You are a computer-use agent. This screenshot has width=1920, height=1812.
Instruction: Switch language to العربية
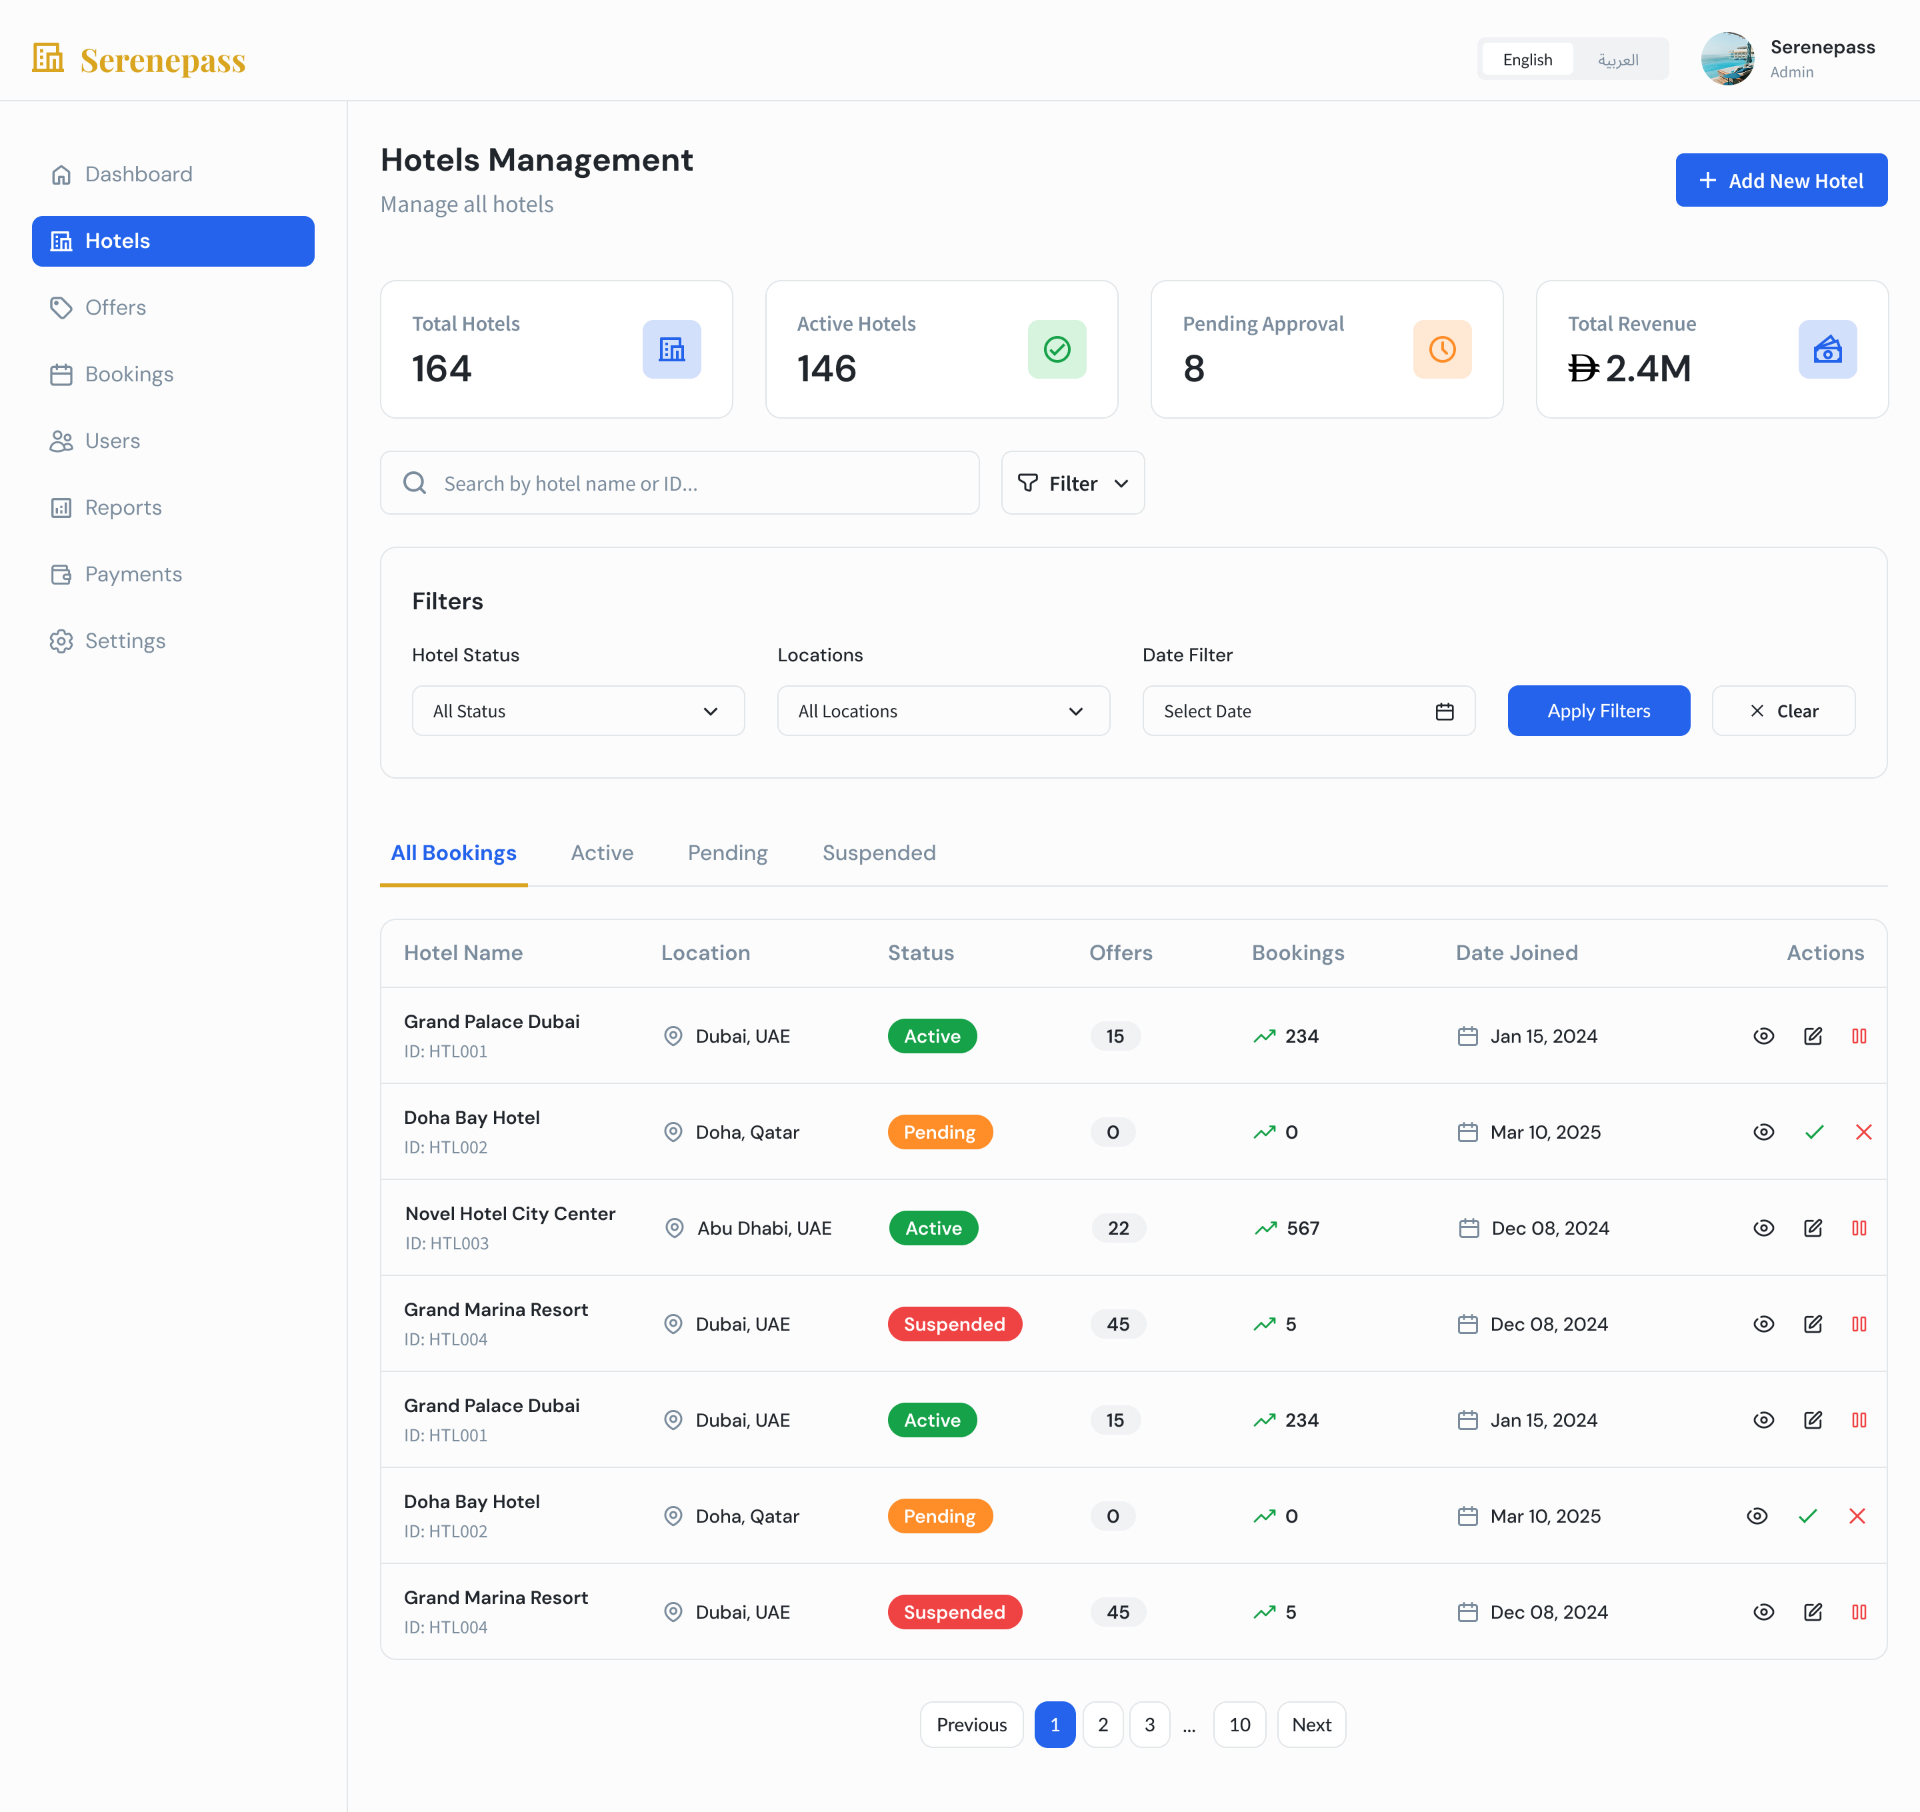click(1618, 59)
